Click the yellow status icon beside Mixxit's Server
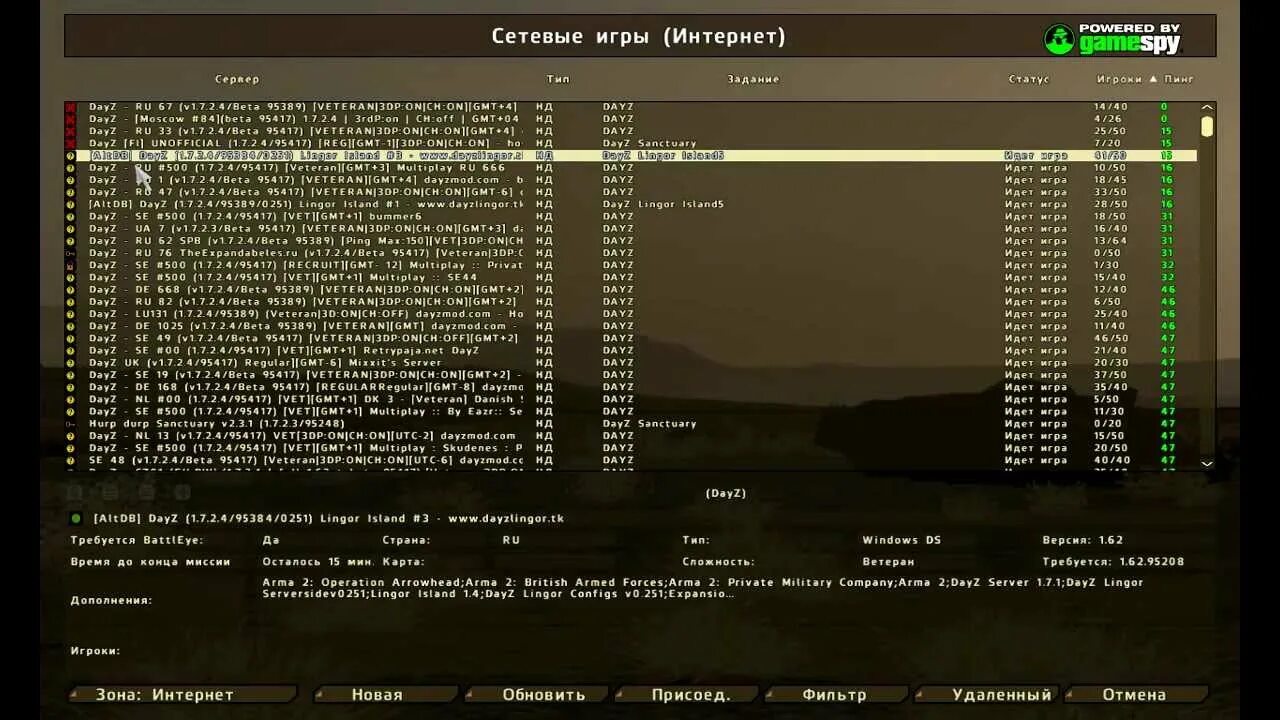The image size is (1280, 720). [71, 362]
